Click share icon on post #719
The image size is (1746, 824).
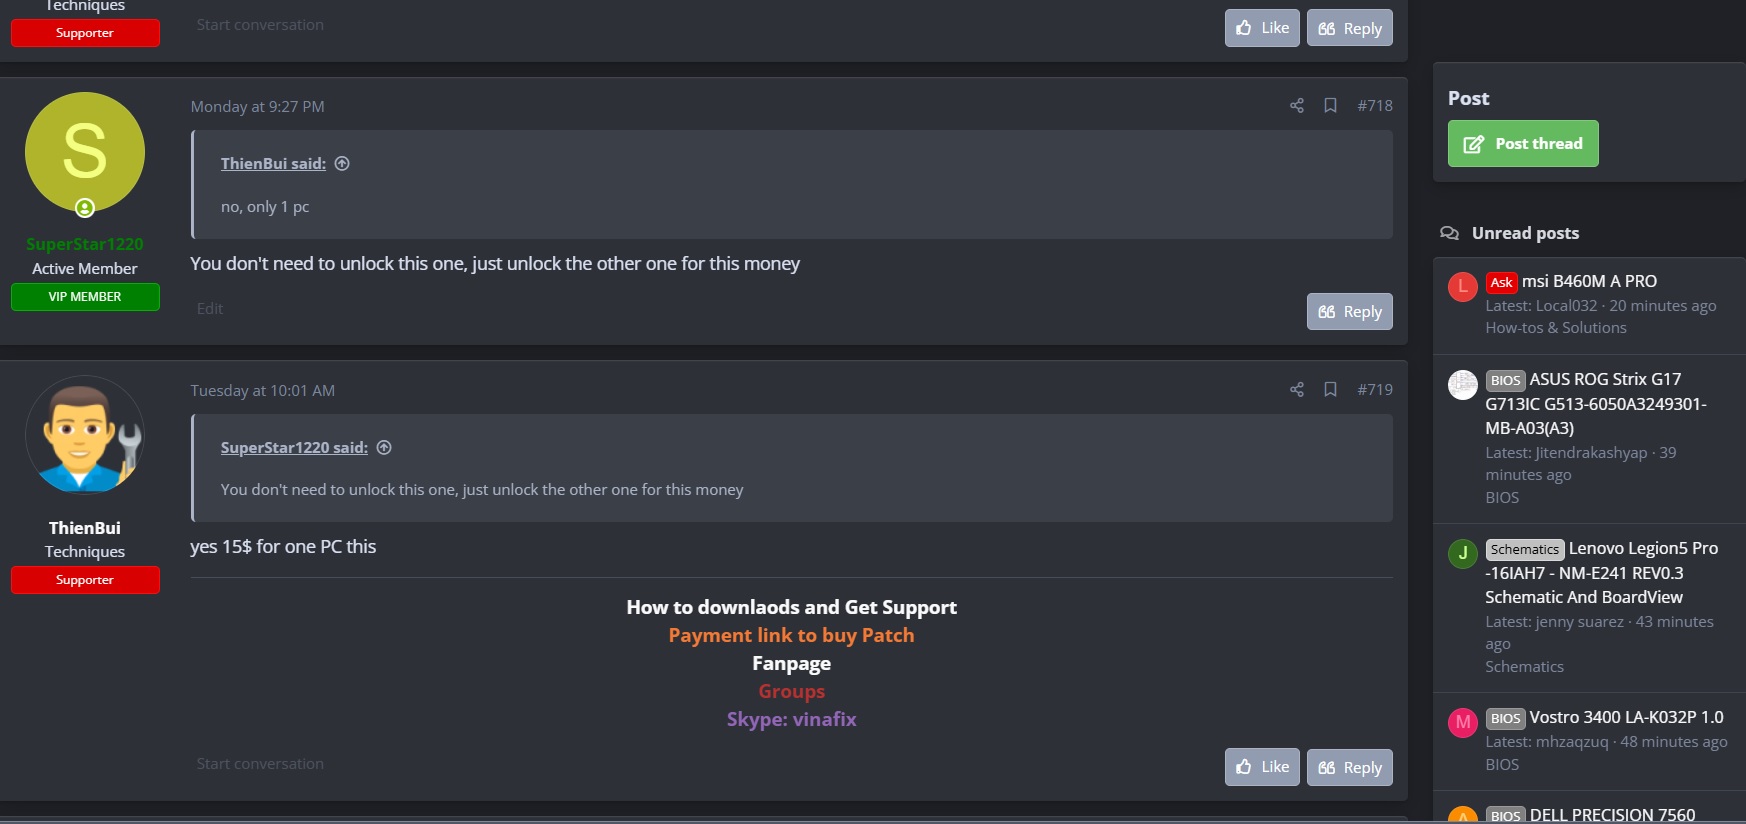[x=1297, y=390]
